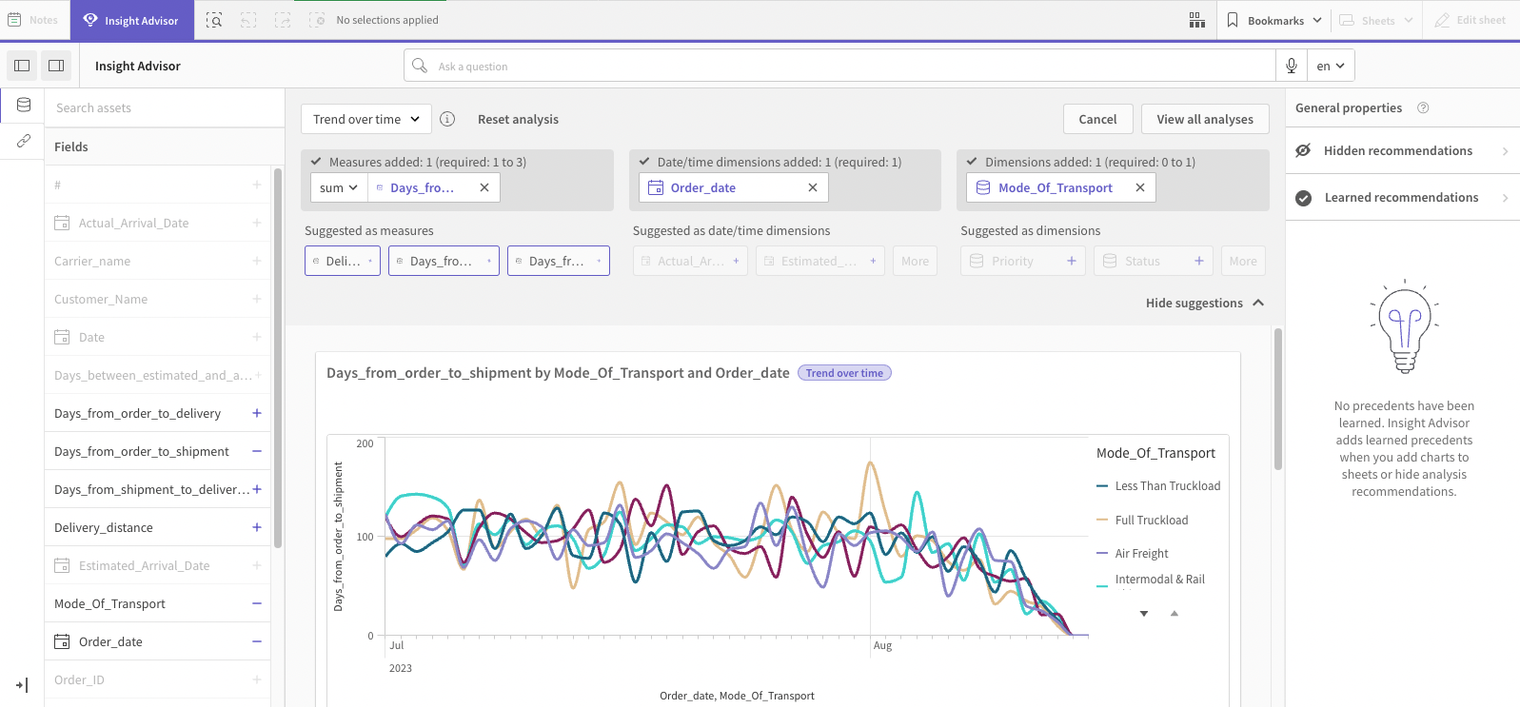
Task: Select the Days_from_order_to_delivery field name
Action: pos(138,413)
